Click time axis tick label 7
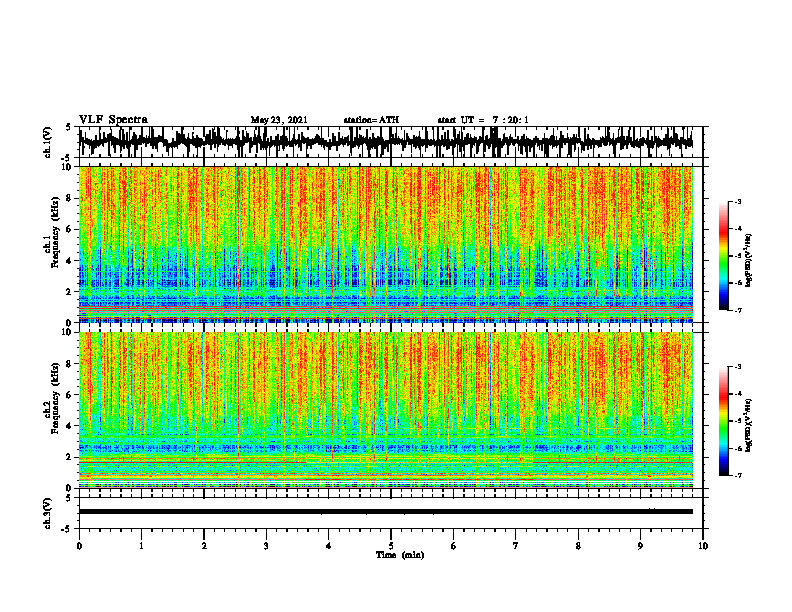The height and width of the screenshot is (612, 792). click(516, 546)
